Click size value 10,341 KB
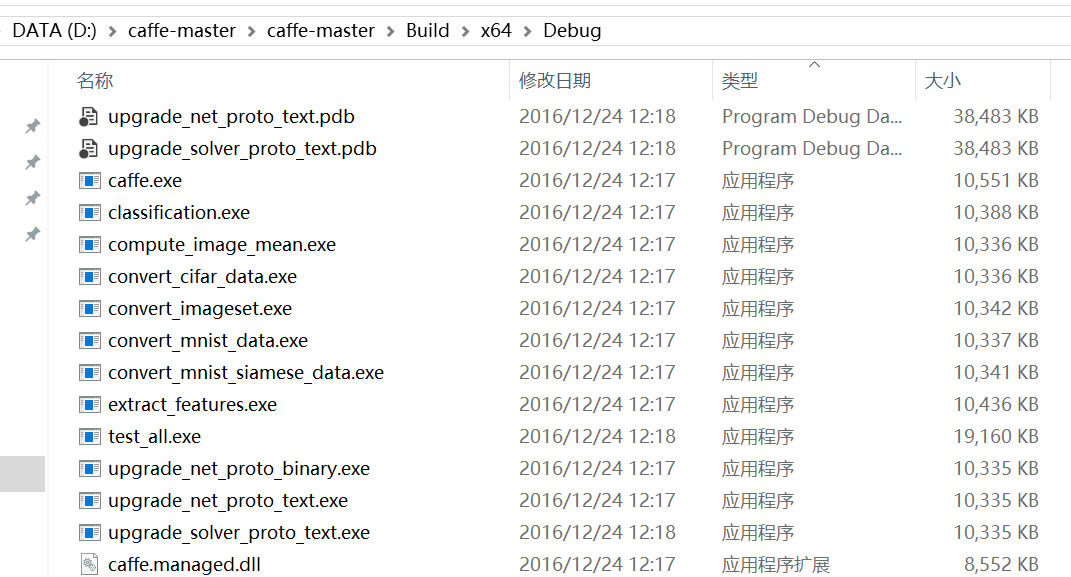The height and width of the screenshot is (577, 1071). click(x=996, y=373)
